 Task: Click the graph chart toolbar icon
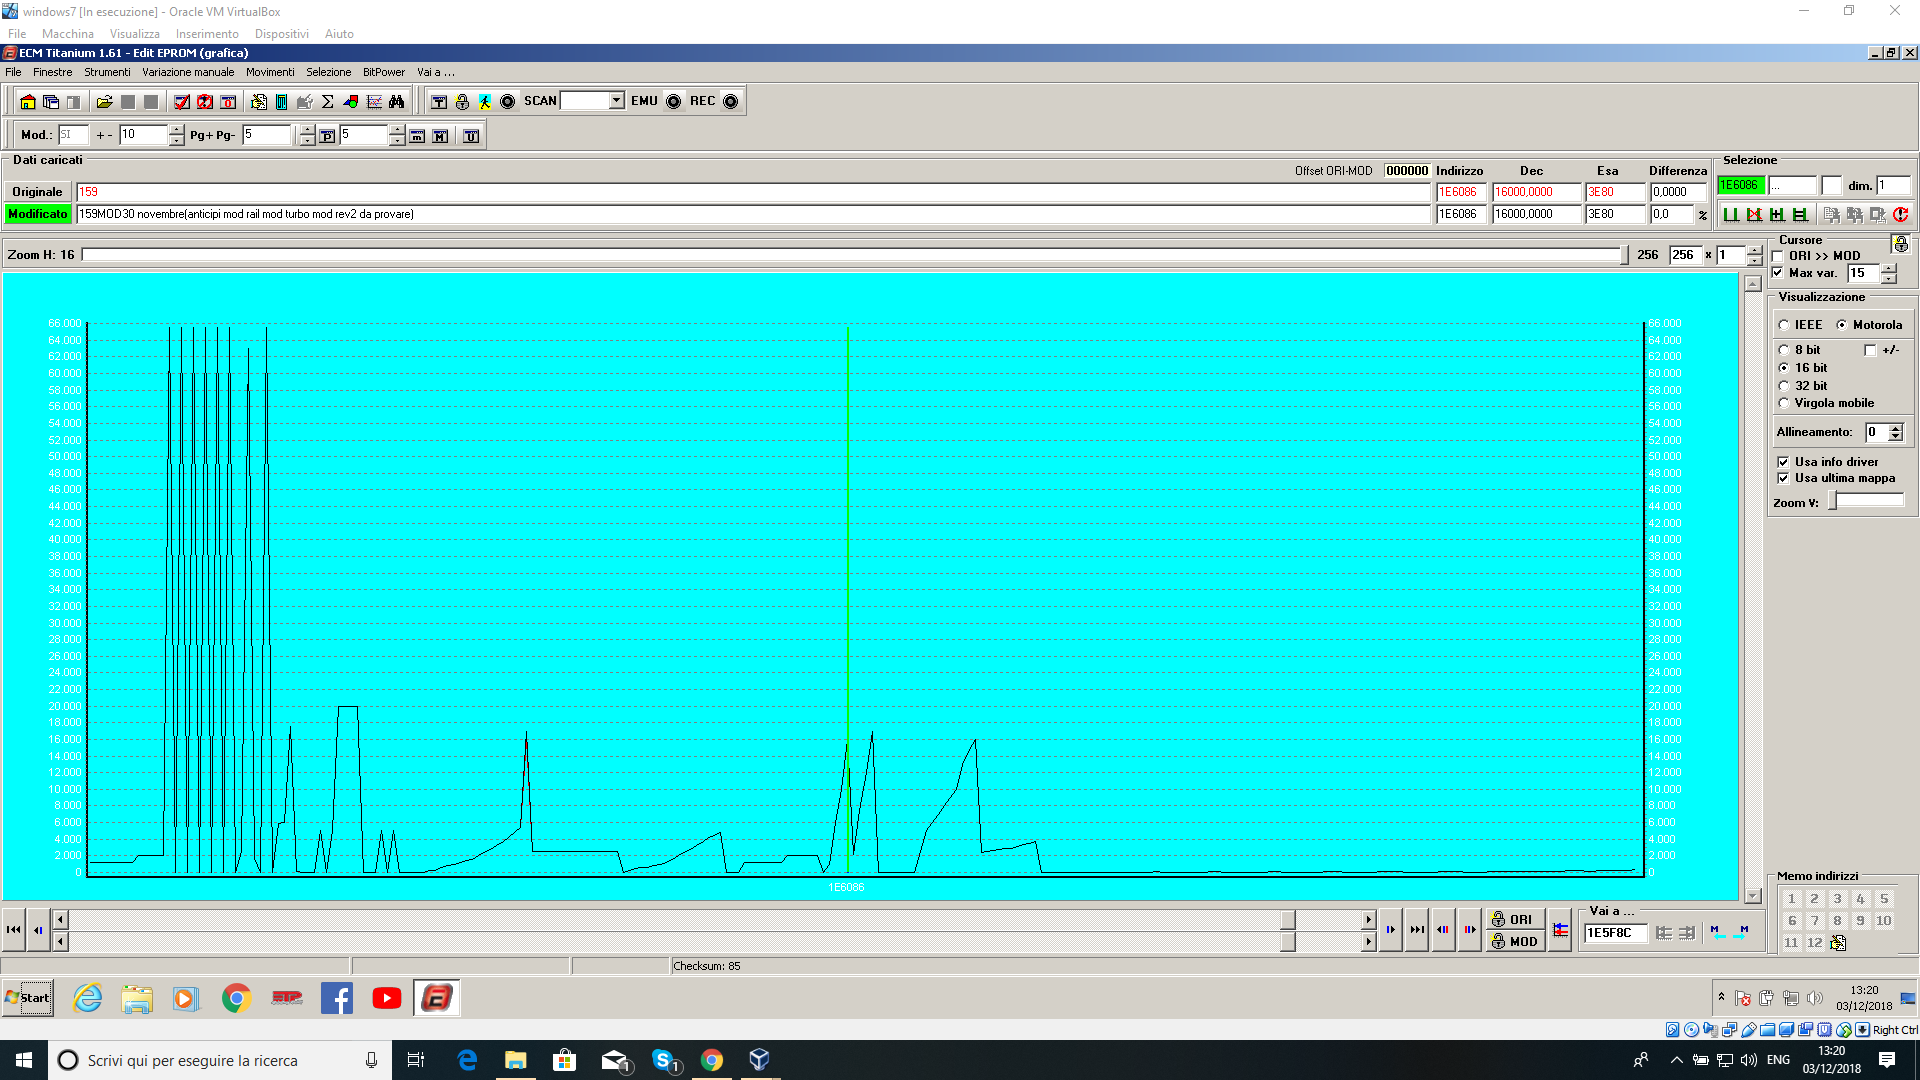[x=374, y=102]
